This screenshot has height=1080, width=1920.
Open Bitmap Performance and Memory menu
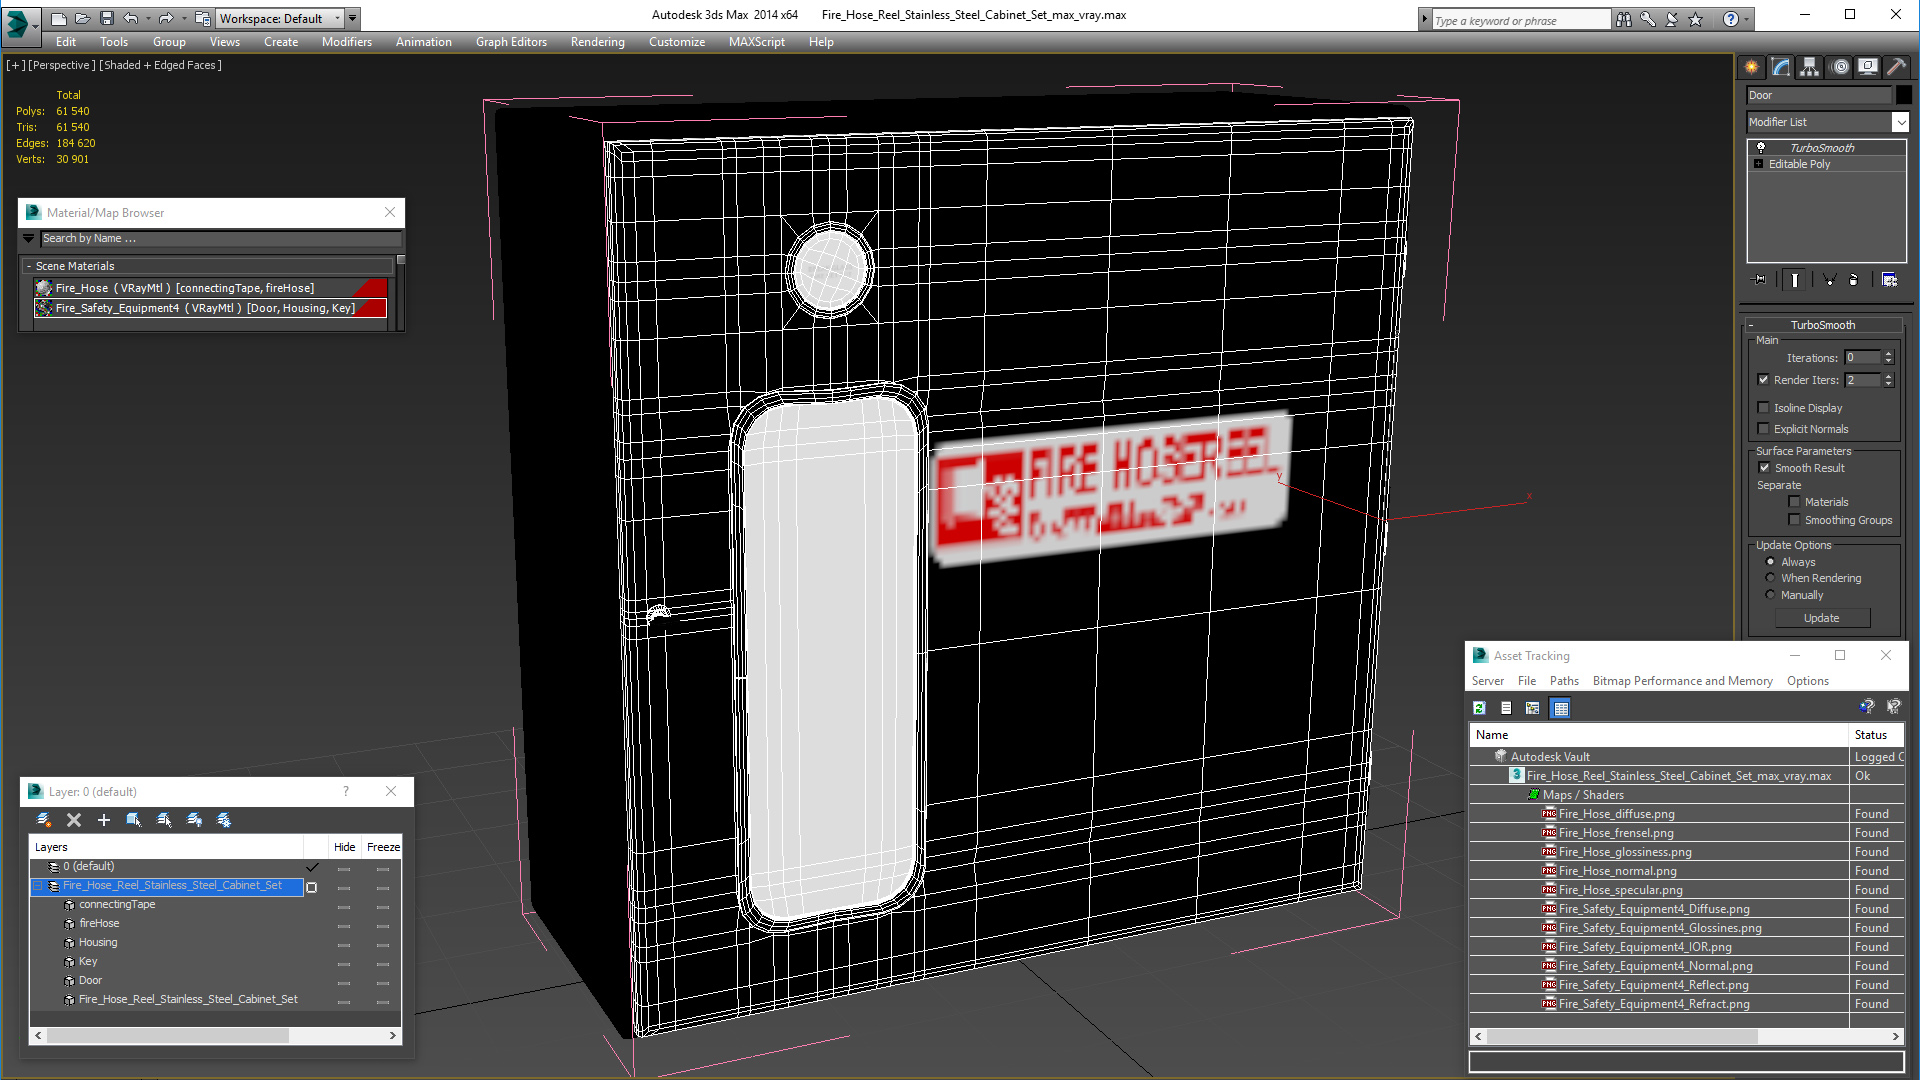(1682, 681)
